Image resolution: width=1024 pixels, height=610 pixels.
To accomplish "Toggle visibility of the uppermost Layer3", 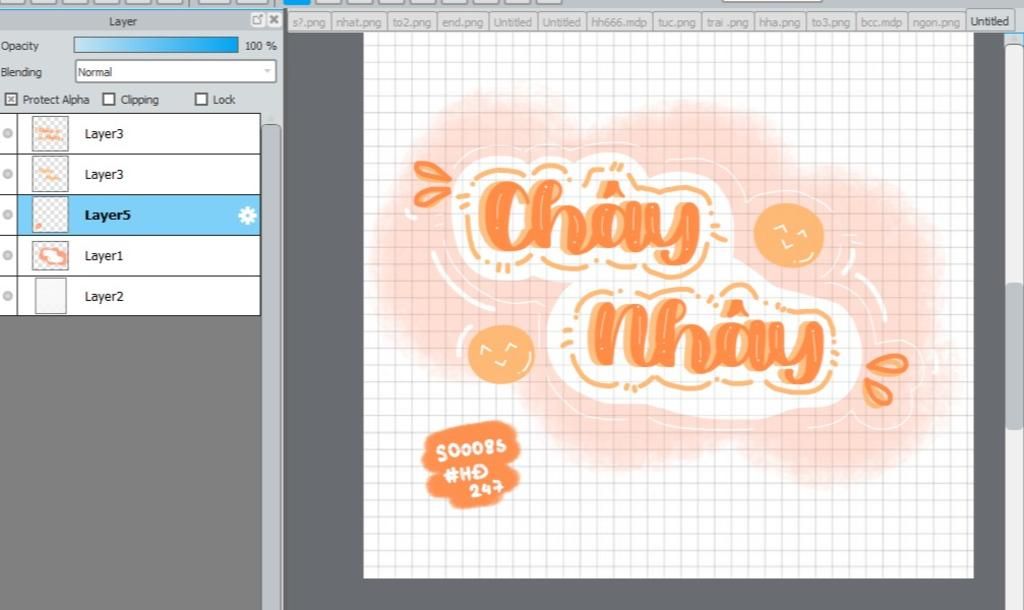I will pos(8,133).
